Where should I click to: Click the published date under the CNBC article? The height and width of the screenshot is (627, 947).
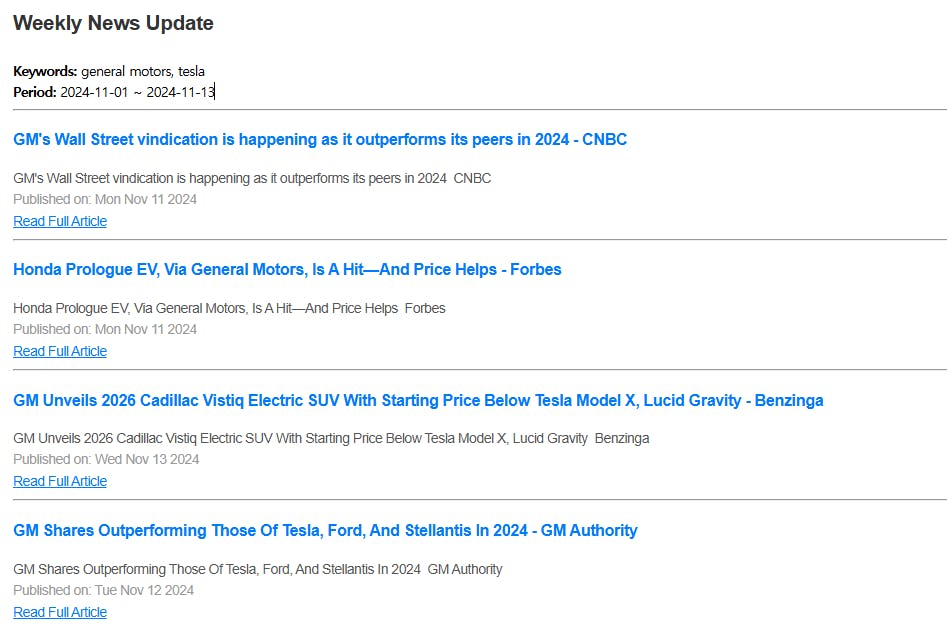105,199
